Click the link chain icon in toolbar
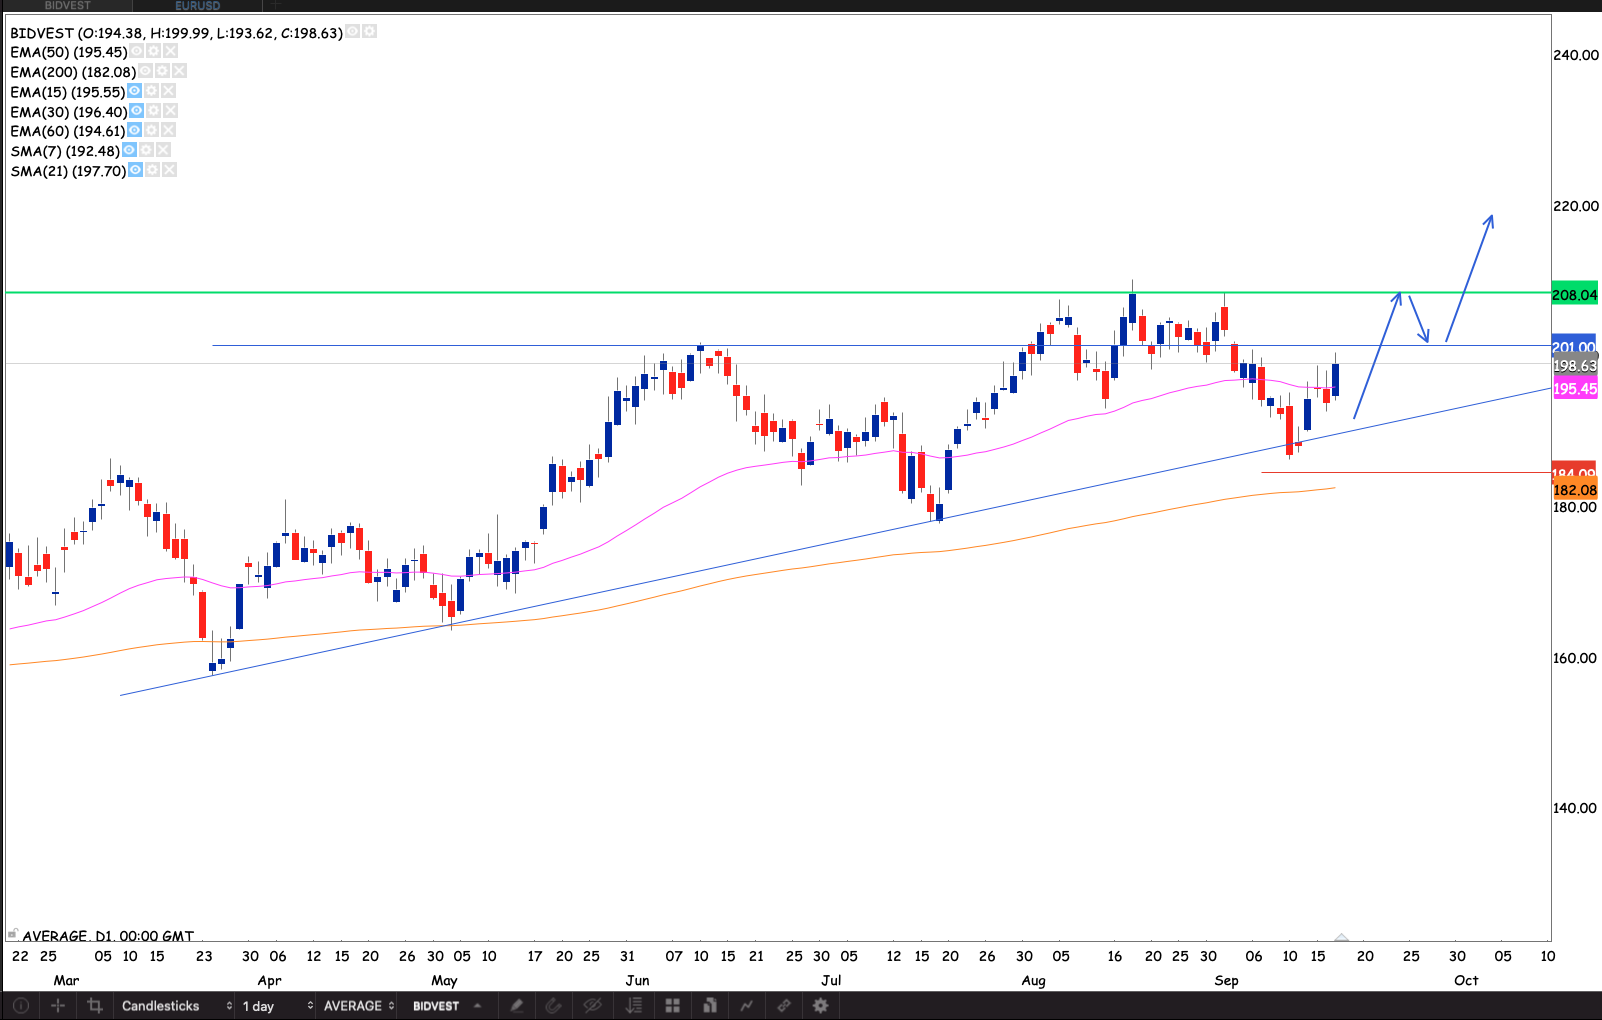Viewport: 1602px width, 1020px height. tap(784, 1006)
